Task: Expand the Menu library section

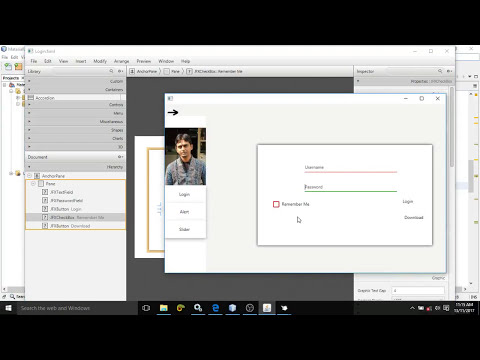Action: (75, 113)
